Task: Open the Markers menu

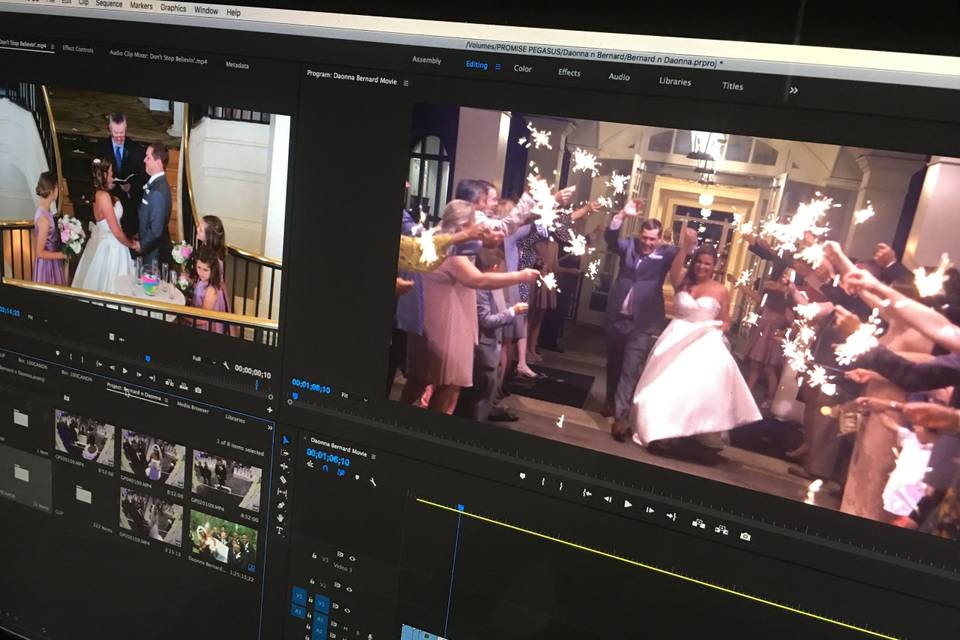Action: point(141,6)
